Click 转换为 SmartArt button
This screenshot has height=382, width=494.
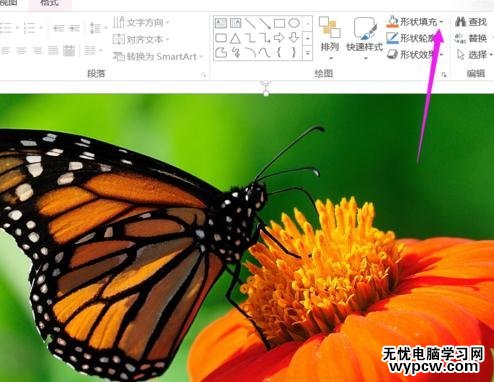pyautogui.click(x=158, y=56)
